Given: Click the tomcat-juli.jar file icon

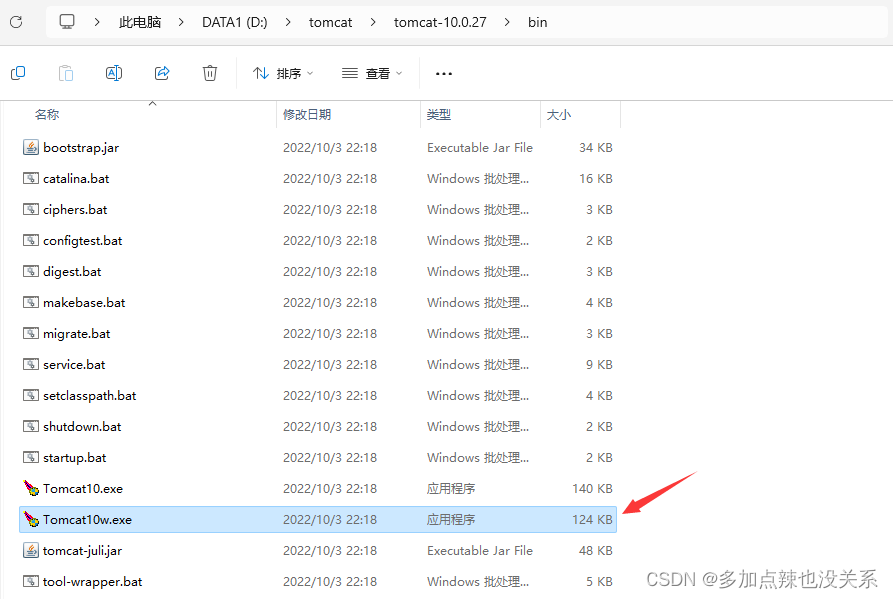Looking at the screenshot, I should [x=31, y=550].
